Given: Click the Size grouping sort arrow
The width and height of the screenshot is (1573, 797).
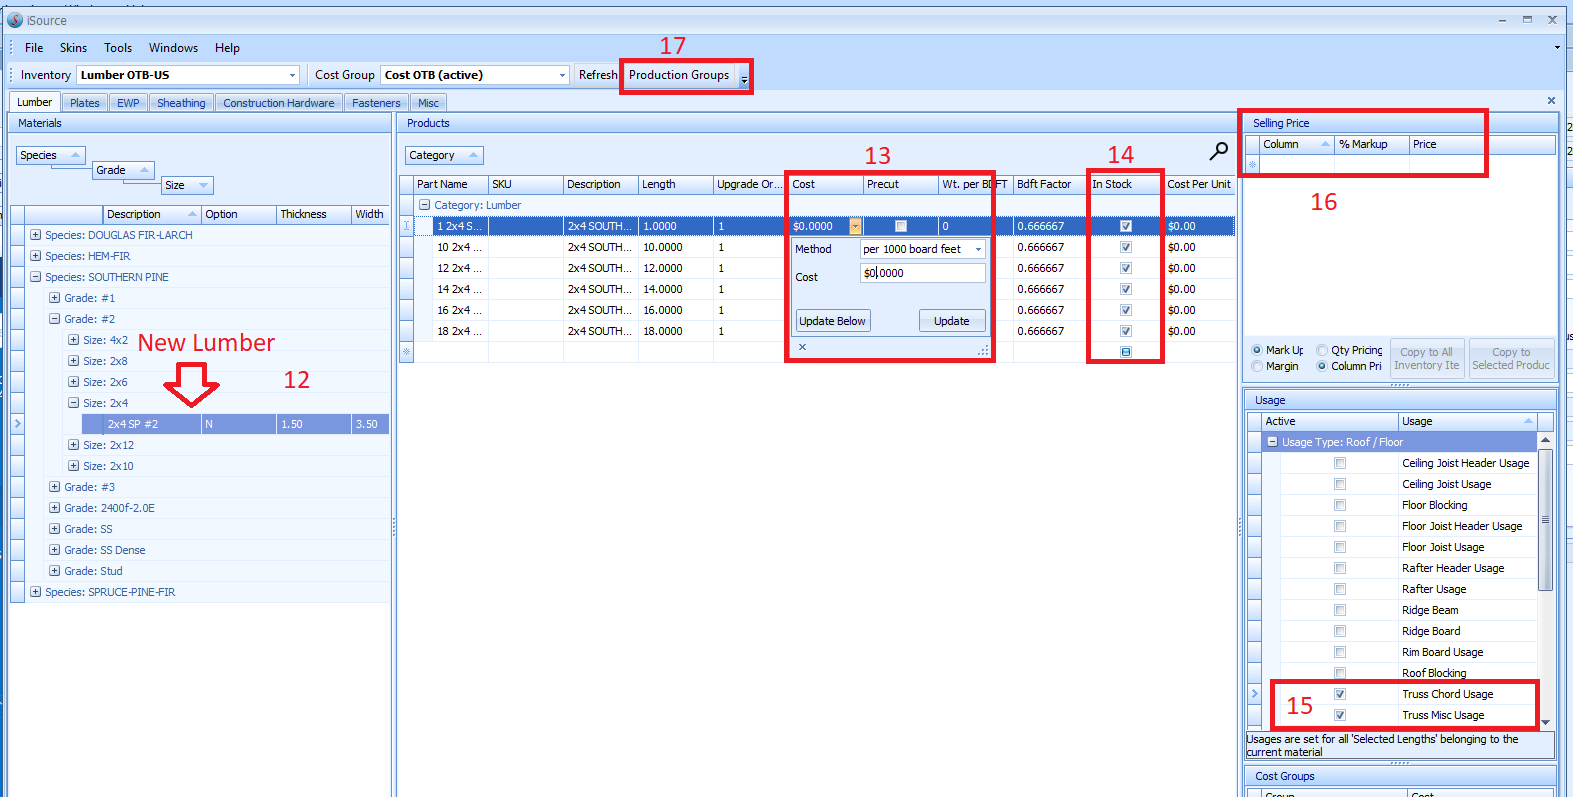Looking at the screenshot, I should 203,185.
